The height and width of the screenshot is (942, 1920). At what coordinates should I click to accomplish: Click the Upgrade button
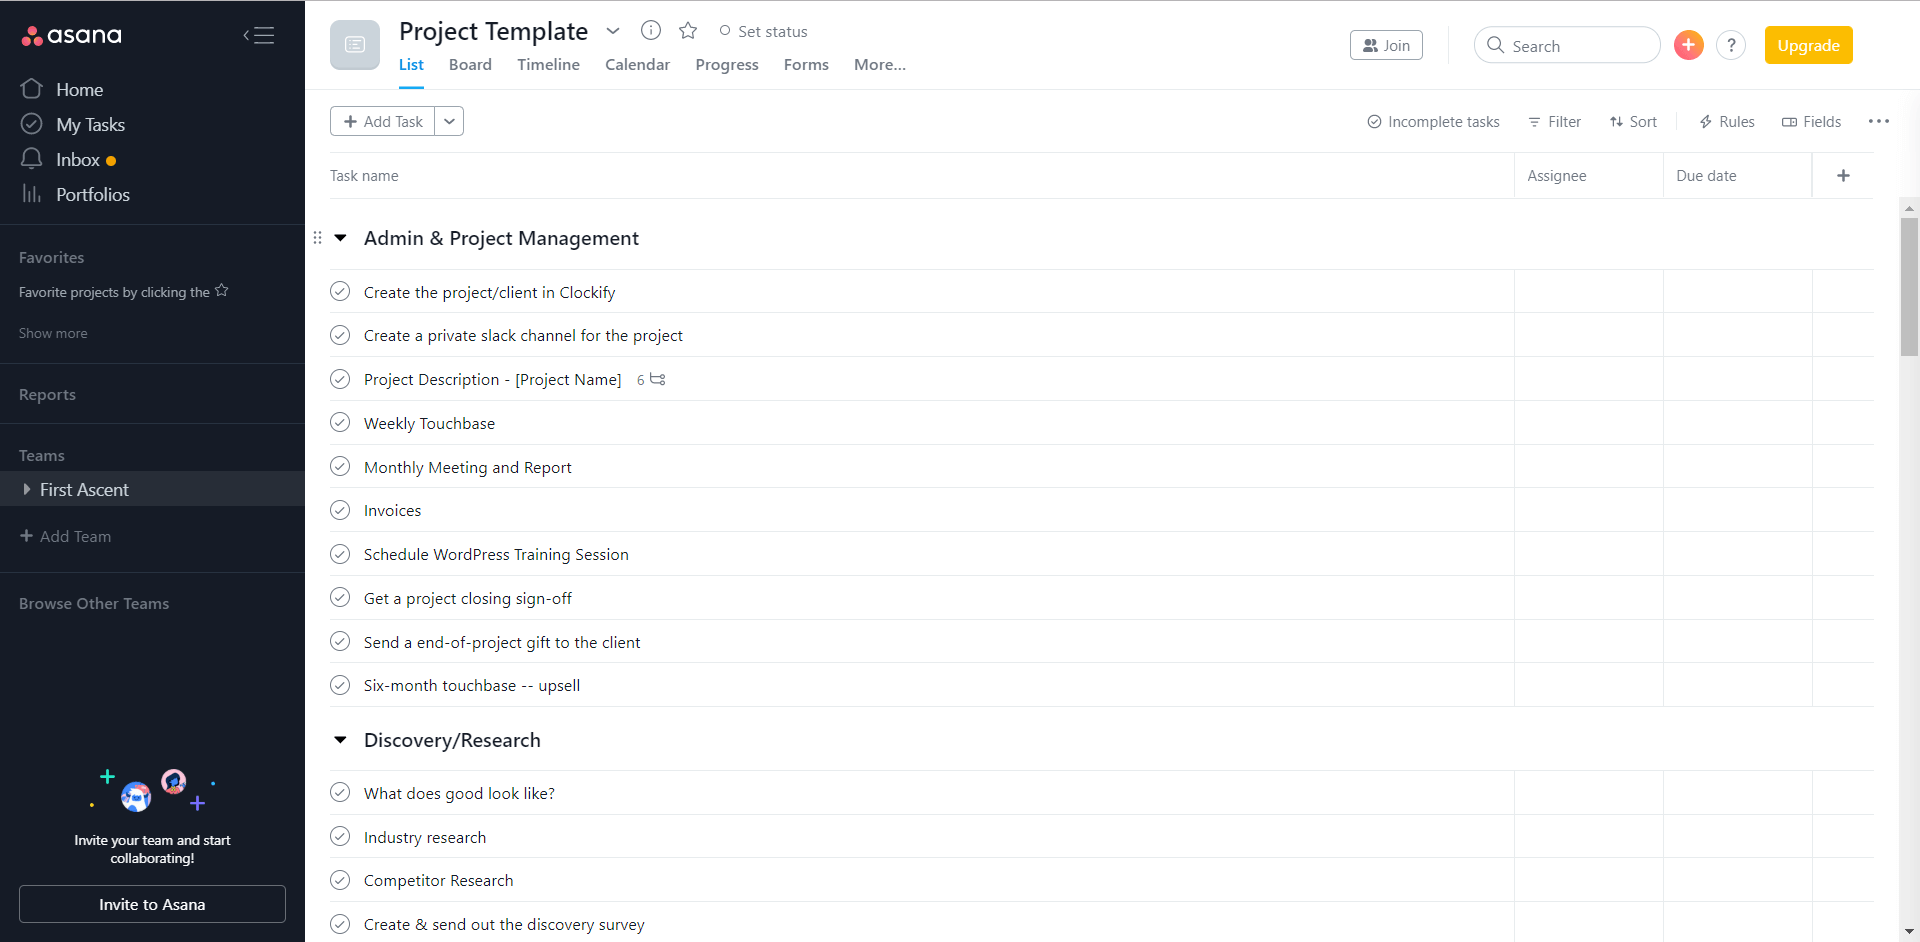[x=1808, y=45]
